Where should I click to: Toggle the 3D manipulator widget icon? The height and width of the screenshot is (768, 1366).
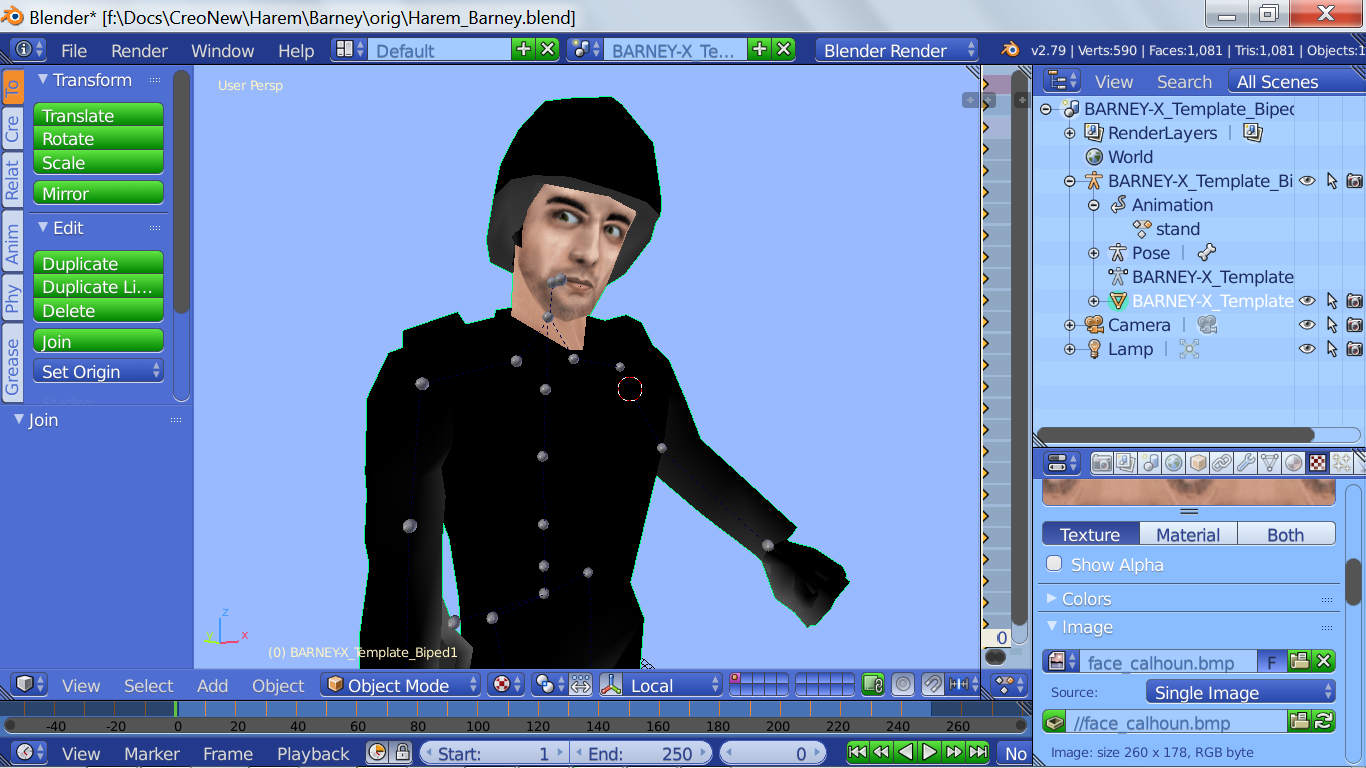(611, 686)
